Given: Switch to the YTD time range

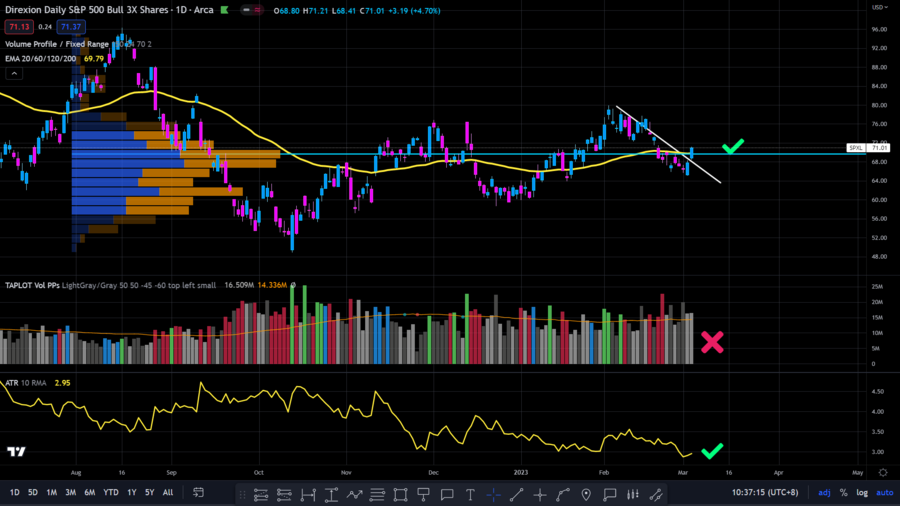Looking at the screenshot, I should point(110,493).
